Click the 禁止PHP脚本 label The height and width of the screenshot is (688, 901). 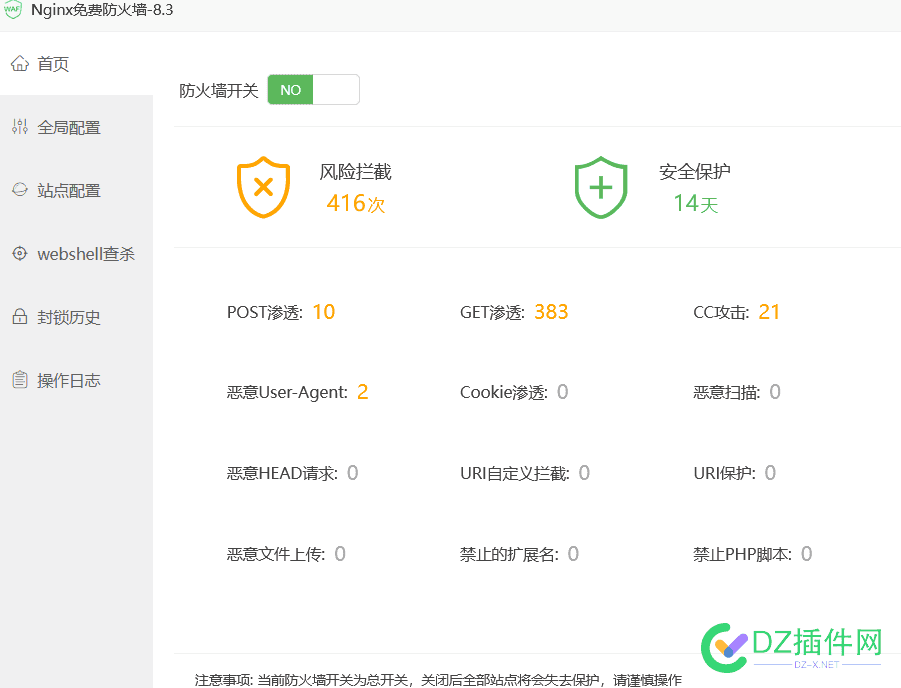pyautogui.click(x=742, y=555)
